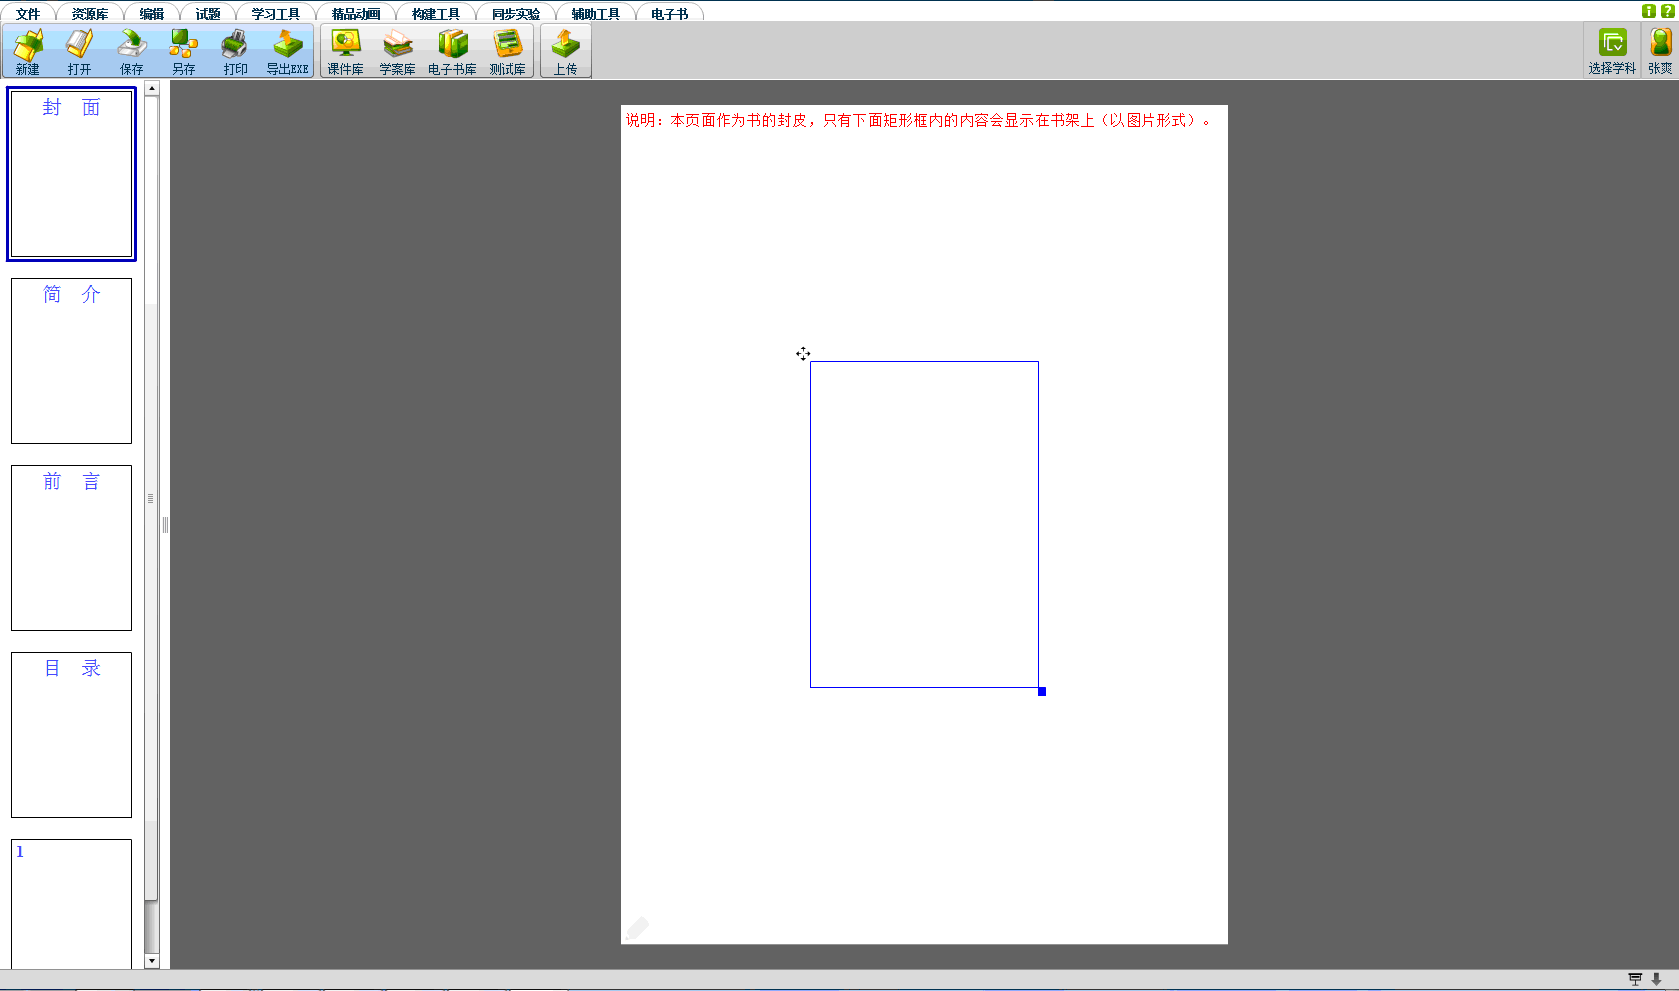Select the 目录 page thumbnail
This screenshot has width=1679, height=991.
point(71,735)
